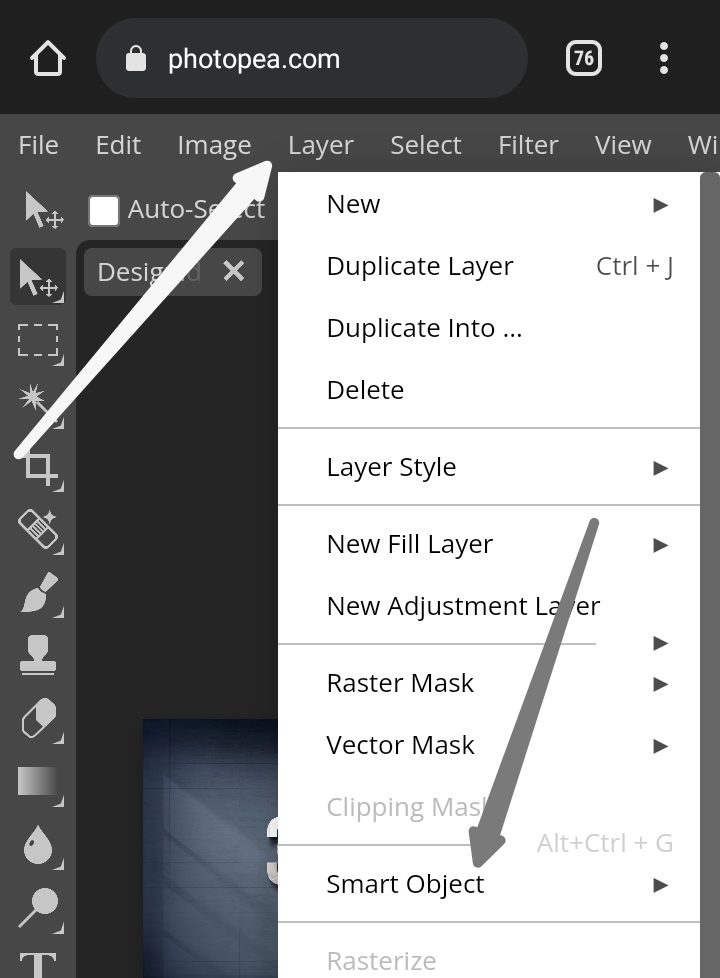Select the Clone Stamp tool
Image resolution: width=720 pixels, height=978 pixels.
point(37,655)
